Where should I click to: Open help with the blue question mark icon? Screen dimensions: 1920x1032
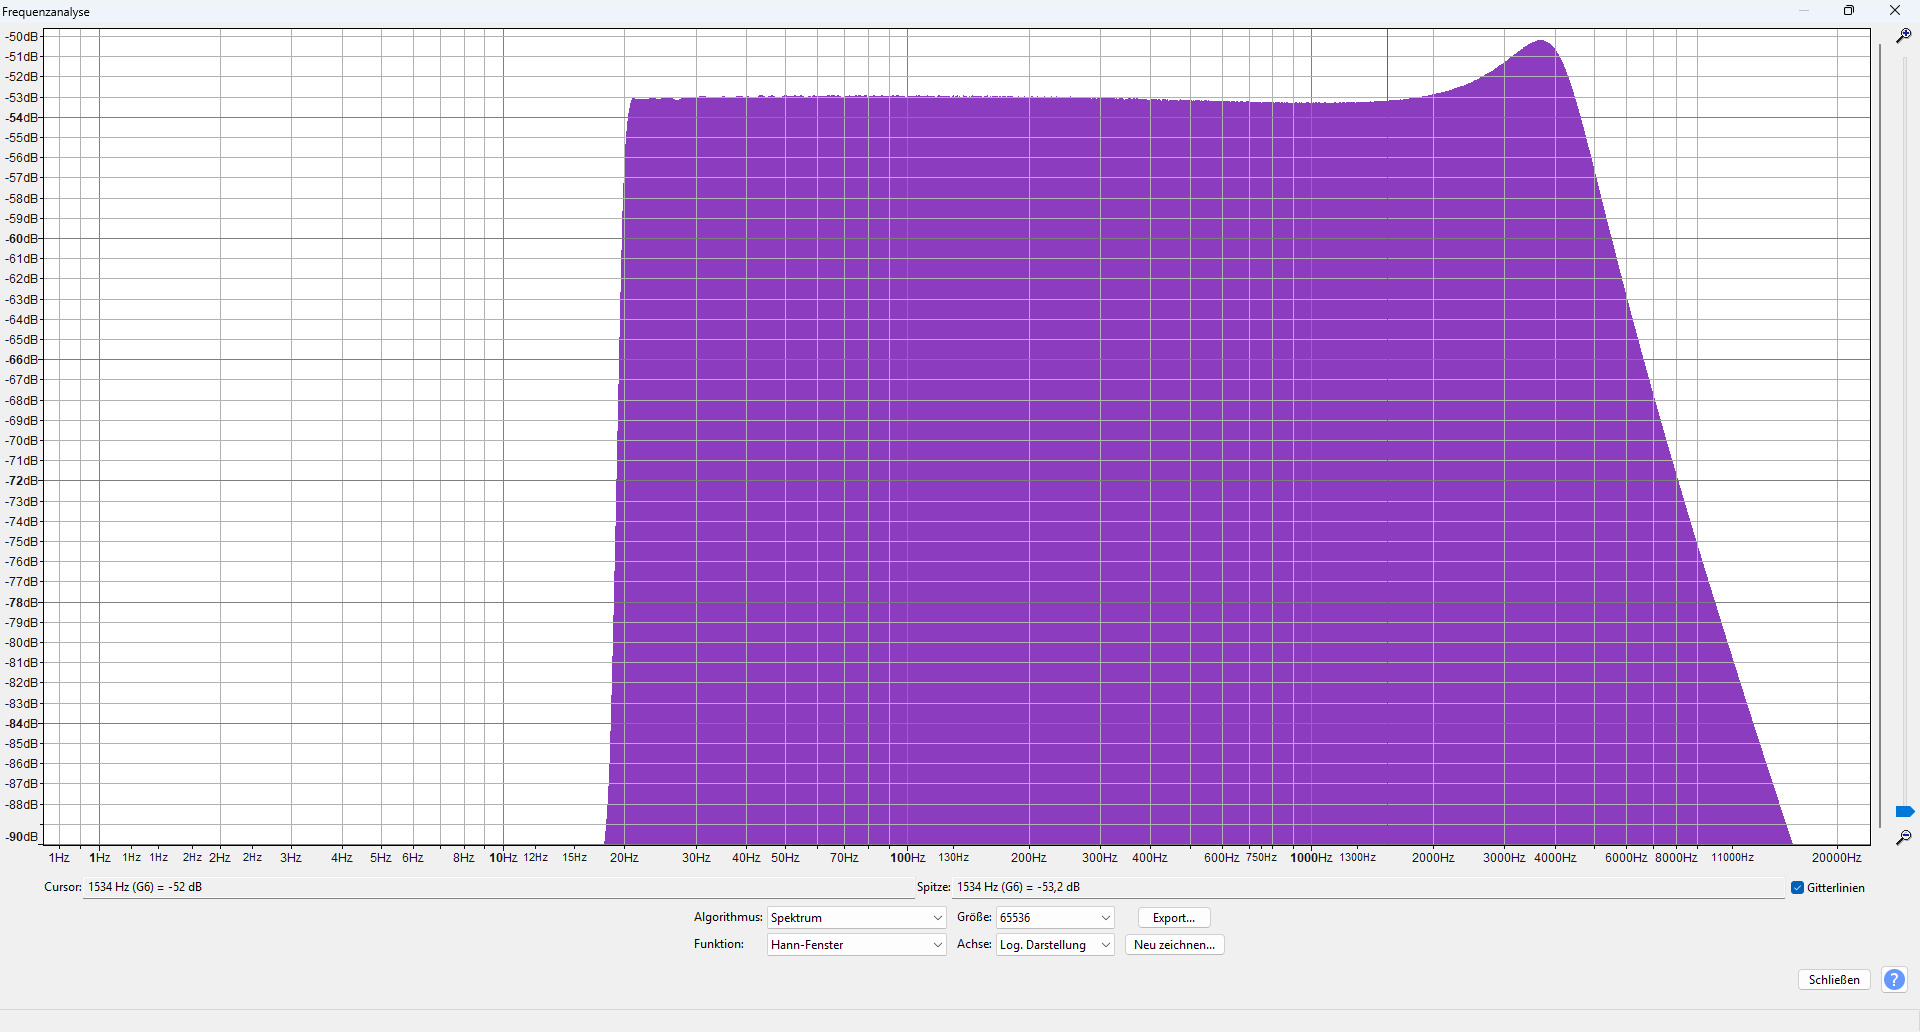point(1893,980)
